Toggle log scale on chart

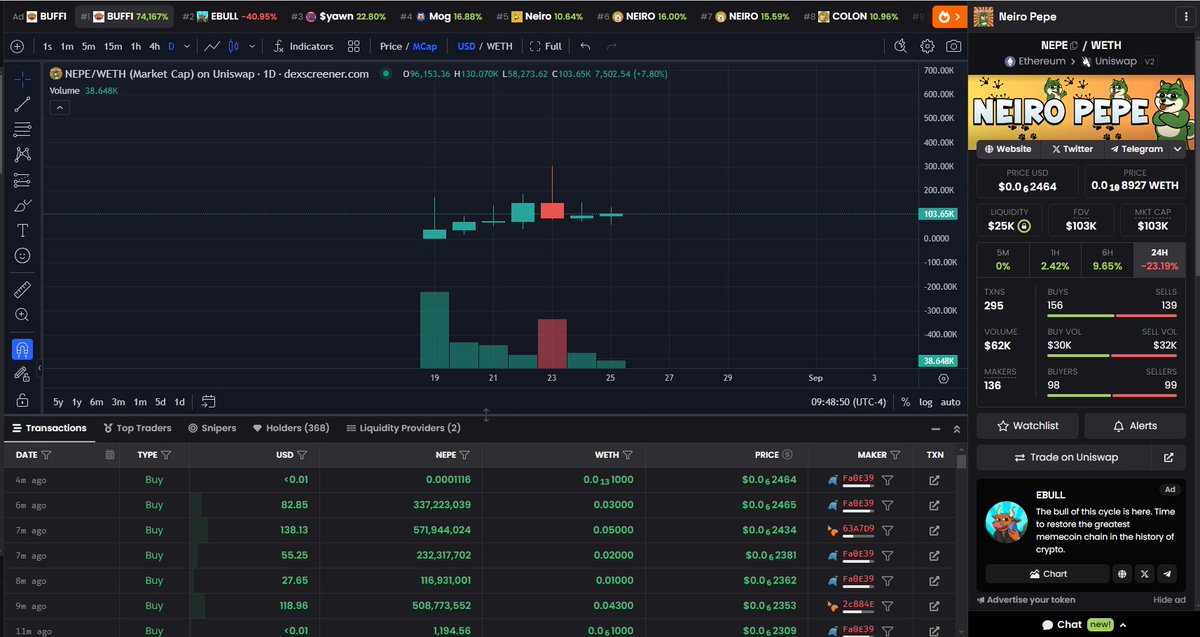pyautogui.click(x=925, y=402)
